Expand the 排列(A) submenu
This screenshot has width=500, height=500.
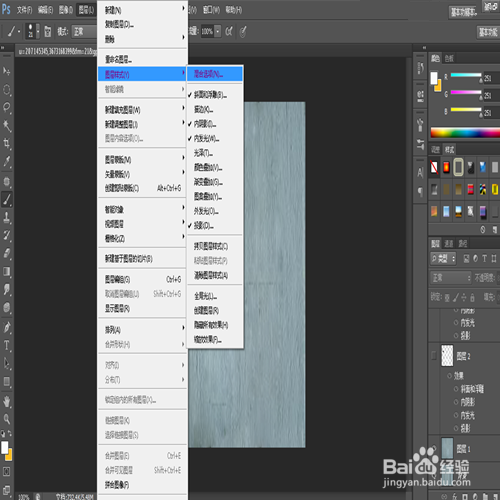coord(143,330)
